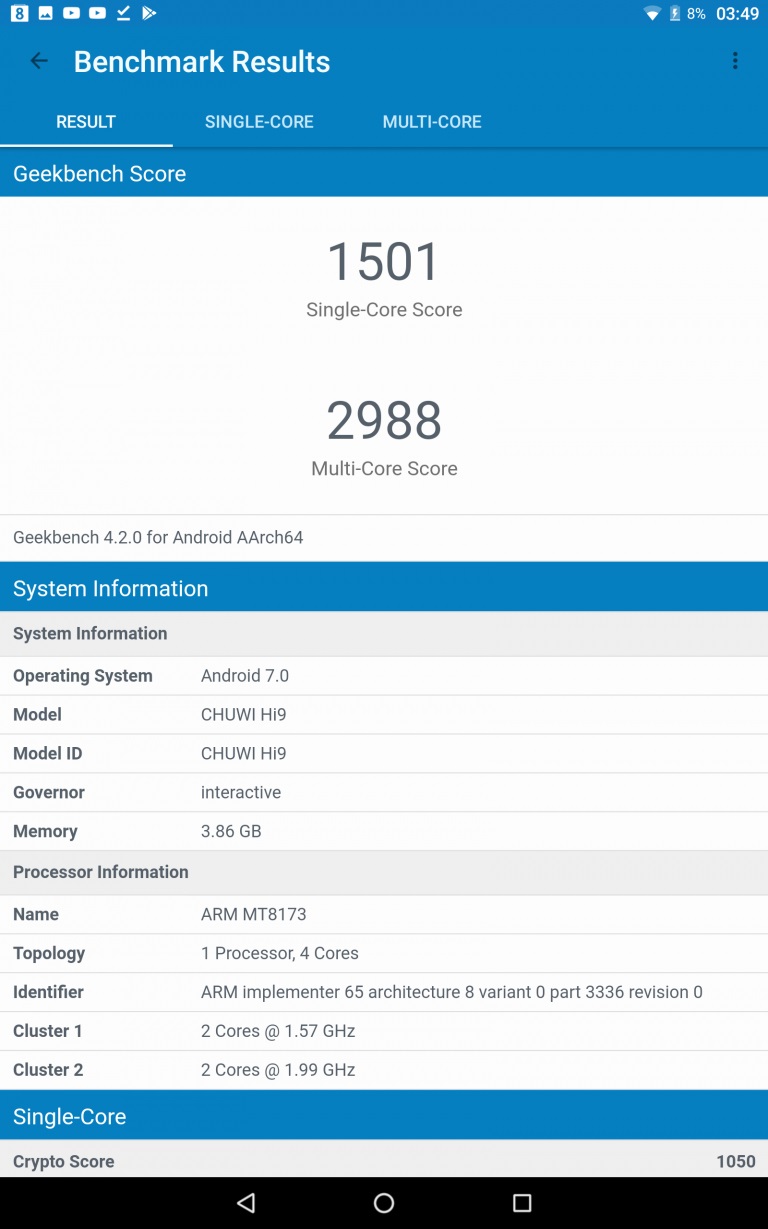Tap the second YouTube notification icon
Viewport: 768px width, 1229px height.
[97, 13]
